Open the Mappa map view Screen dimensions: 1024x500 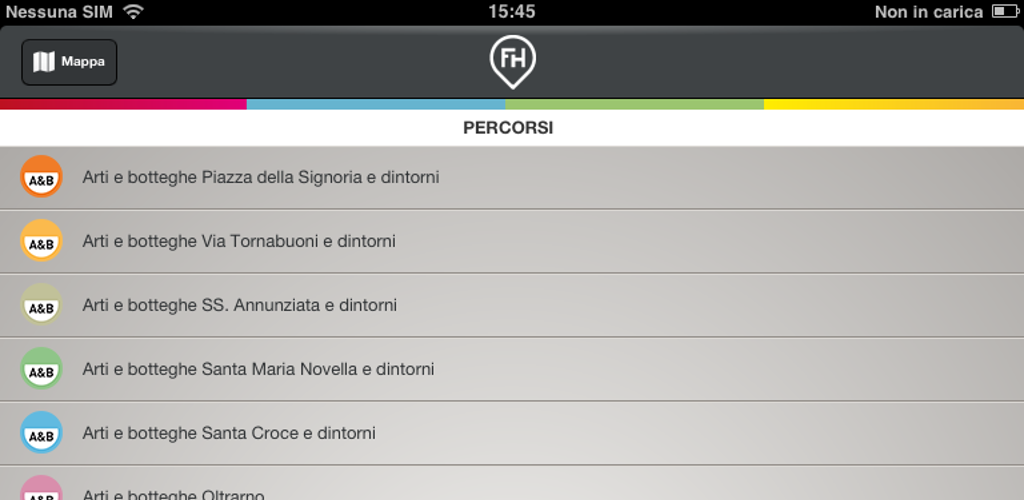tap(69, 62)
